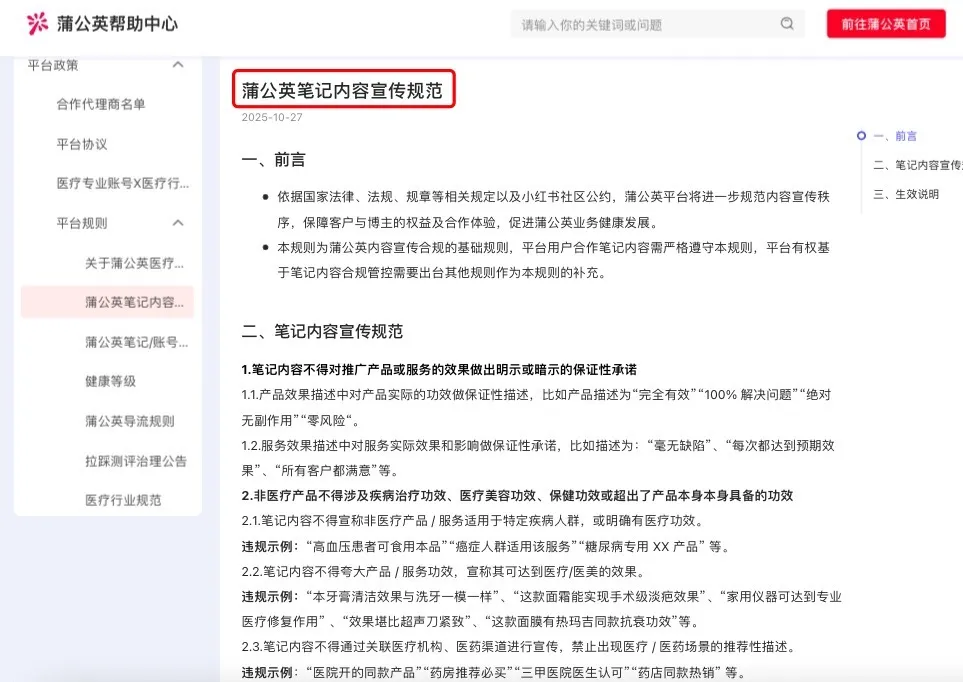This screenshot has height=682, width=963.
Task: Click the bullet beginning 本规则为蒲公英内容宣传合规
Action: tap(553, 260)
